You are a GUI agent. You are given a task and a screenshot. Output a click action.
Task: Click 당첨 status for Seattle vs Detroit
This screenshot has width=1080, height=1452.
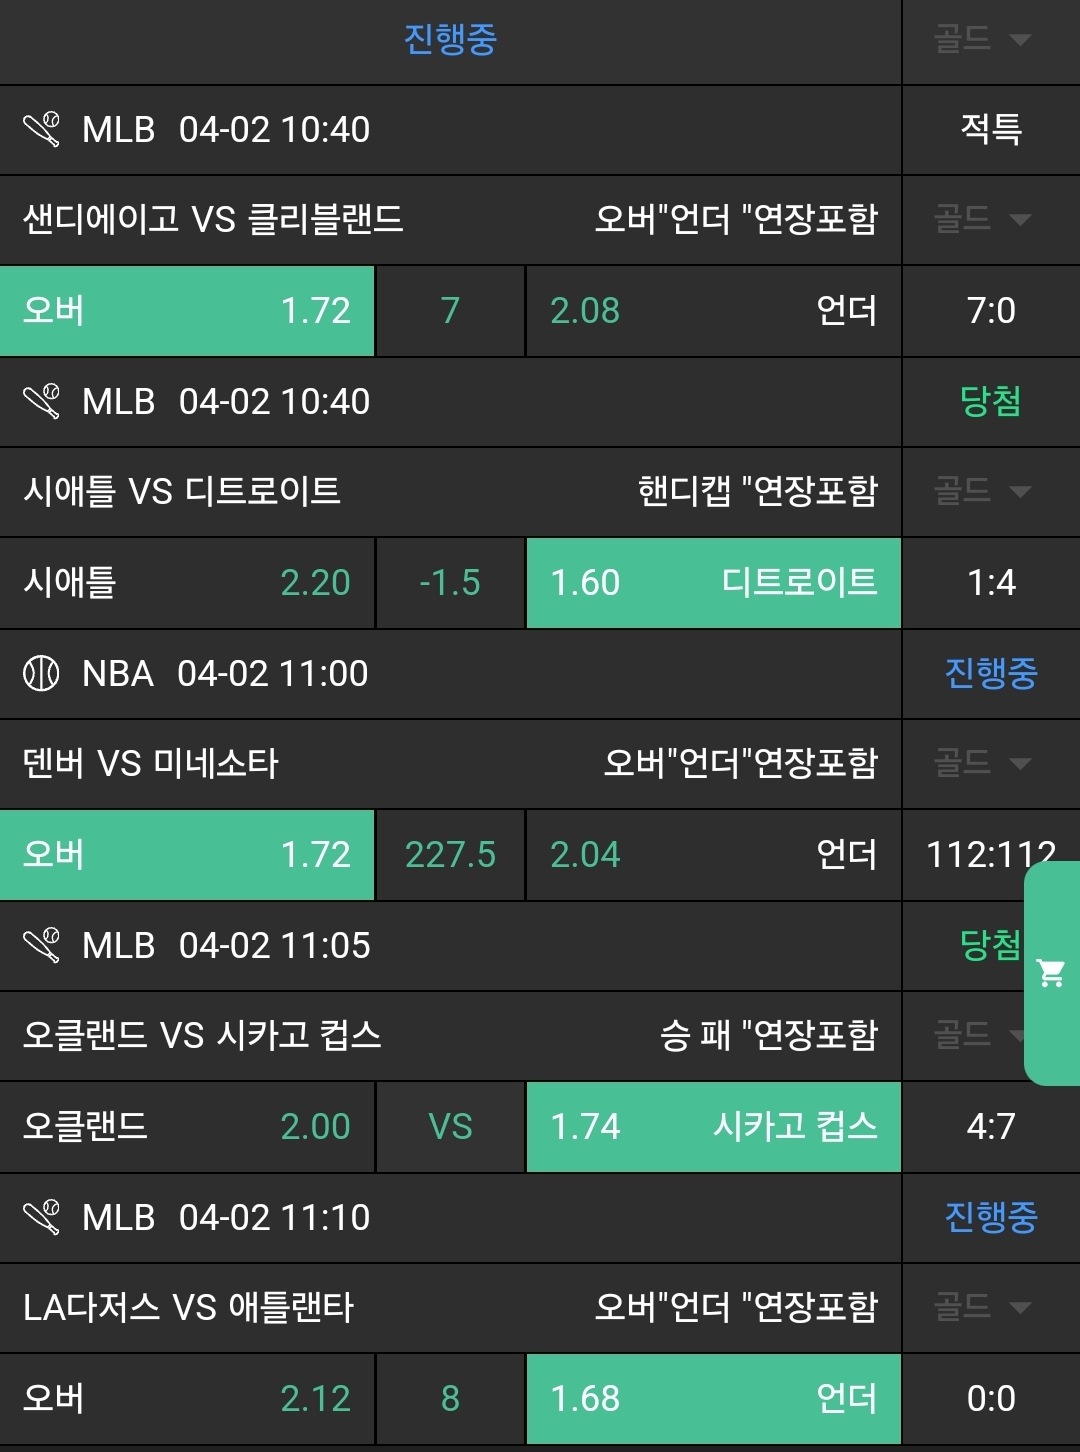pyautogui.click(x=991, y=402)
